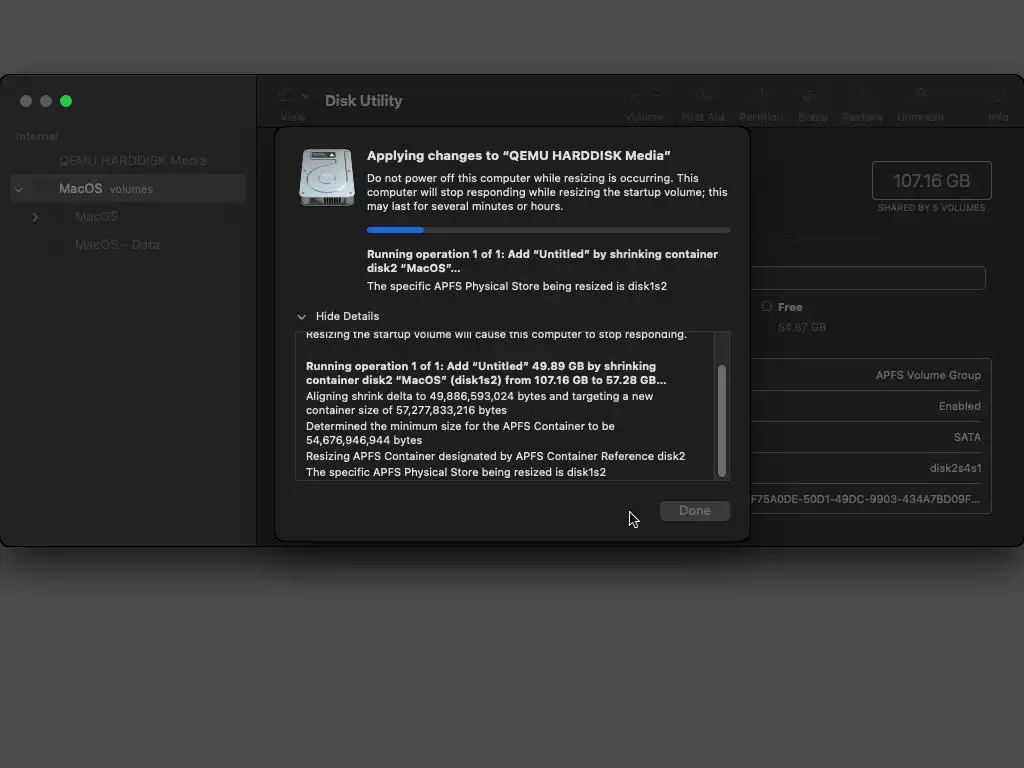Open the Partition toolbar icon
The width and height of the screenshot is (1024, 768).
(761, 97)
